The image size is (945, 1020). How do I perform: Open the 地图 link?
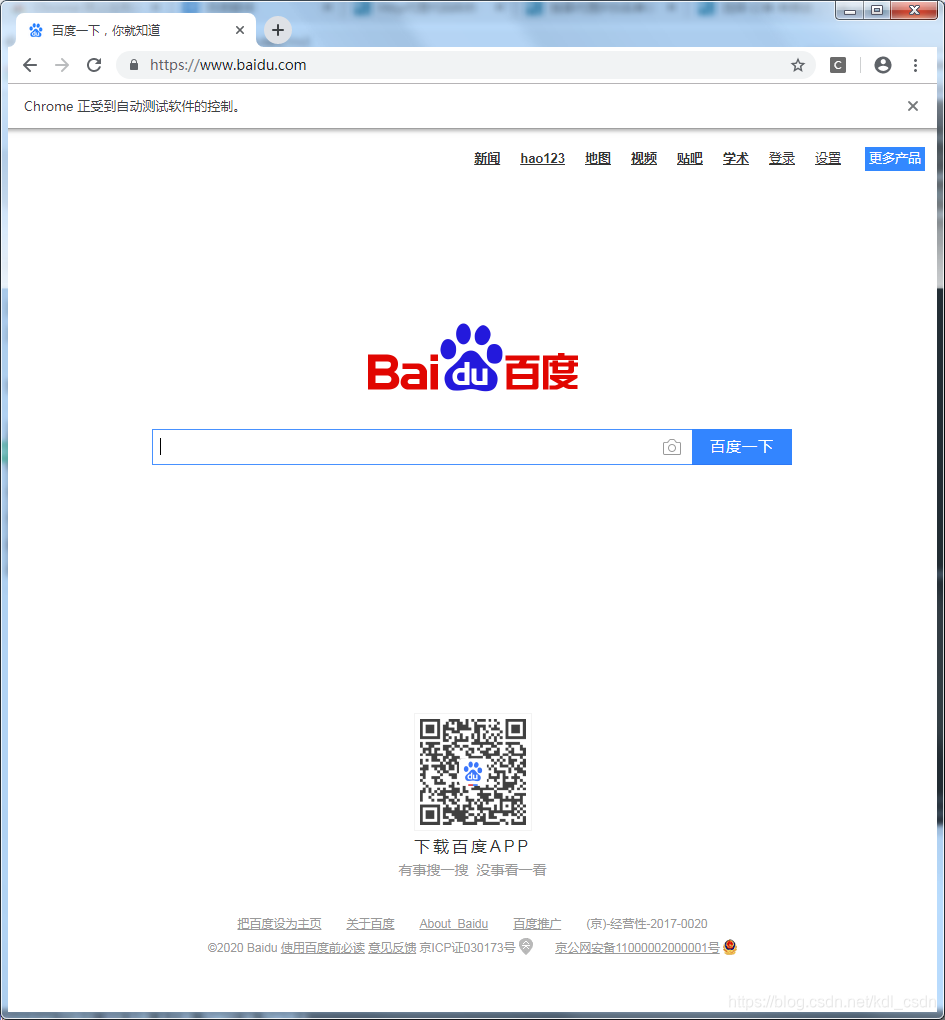[598, 159]
